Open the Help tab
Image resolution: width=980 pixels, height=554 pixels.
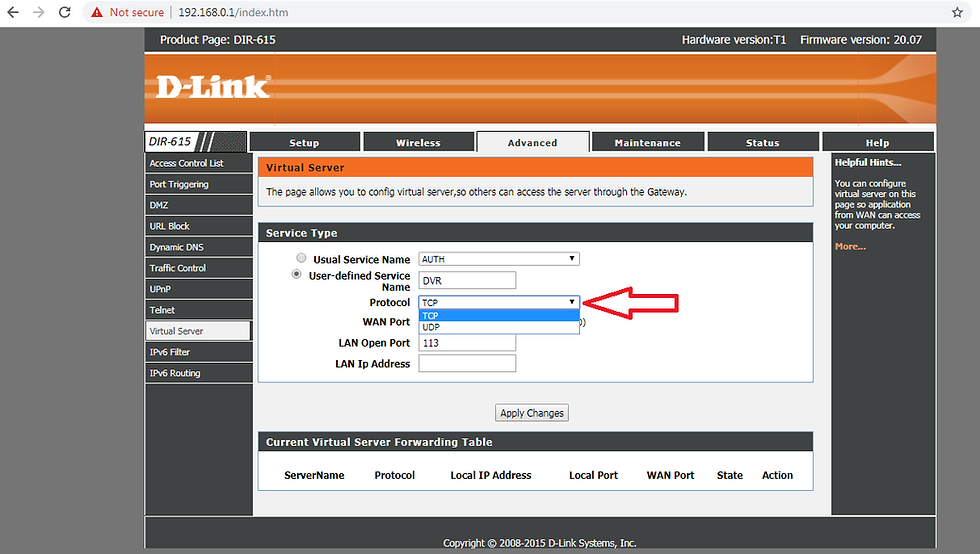click(878, 143)
